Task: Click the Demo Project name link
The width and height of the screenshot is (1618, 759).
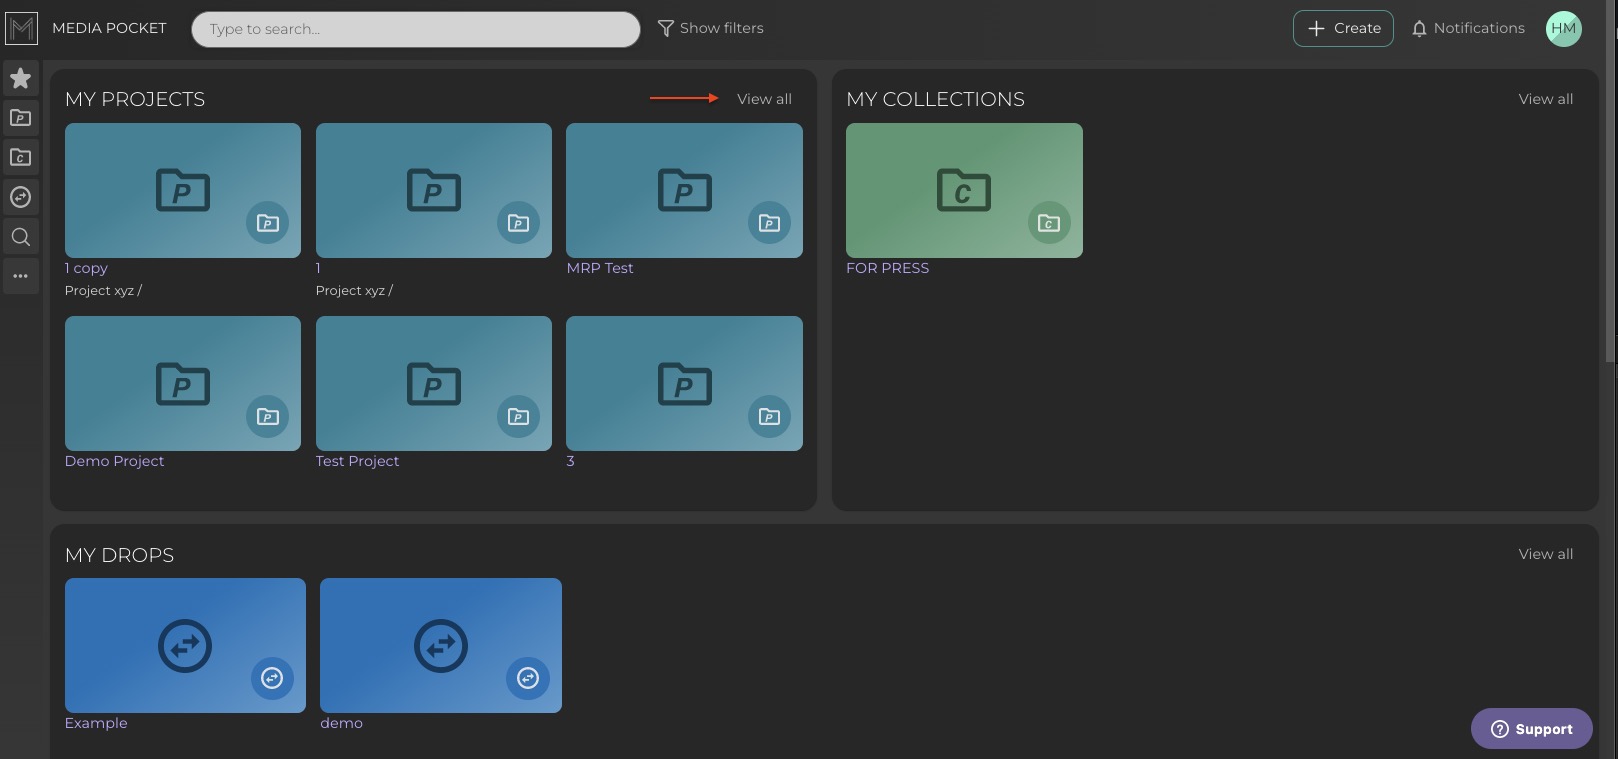Action: click(x=114, y=461)
